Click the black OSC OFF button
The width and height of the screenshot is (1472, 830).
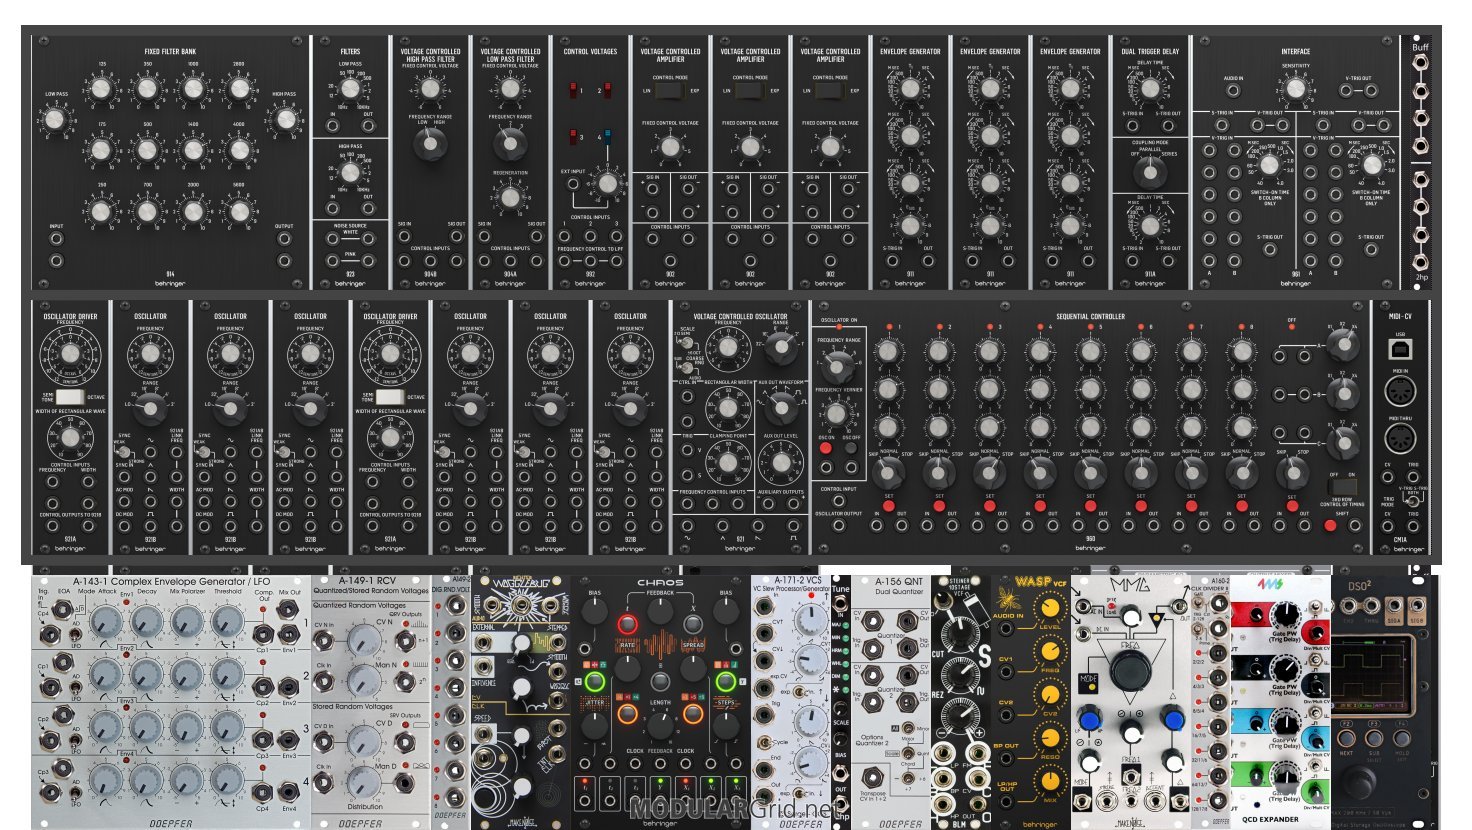point(851,448)
